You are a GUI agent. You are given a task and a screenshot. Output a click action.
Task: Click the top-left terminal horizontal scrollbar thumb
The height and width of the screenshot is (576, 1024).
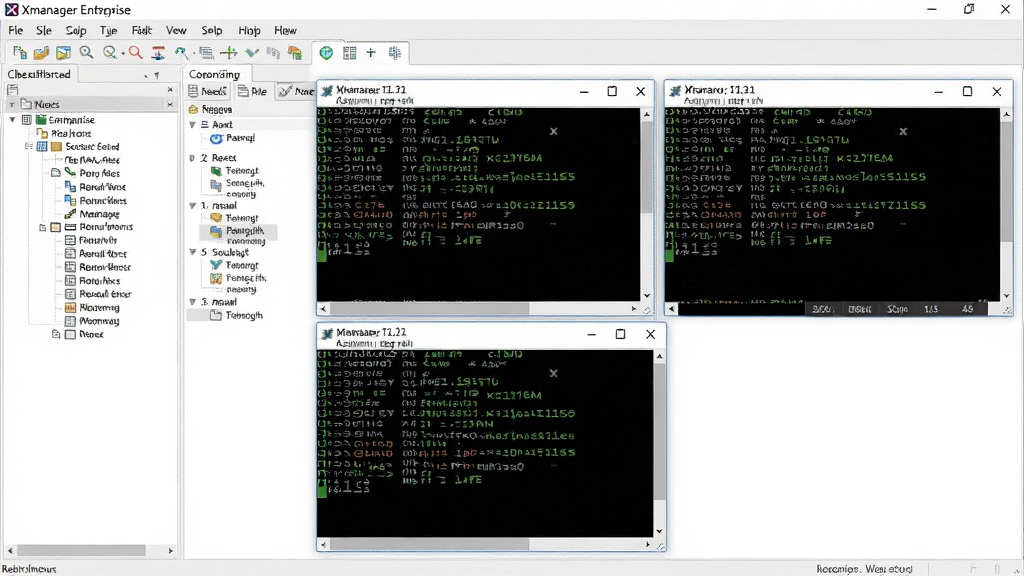click(x=430, y=308)
